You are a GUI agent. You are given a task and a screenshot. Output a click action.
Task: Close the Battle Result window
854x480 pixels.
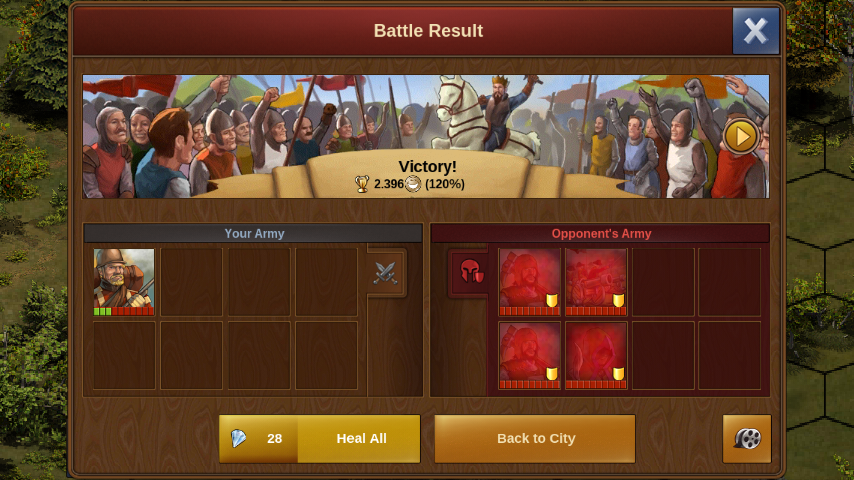coord(755,31)
